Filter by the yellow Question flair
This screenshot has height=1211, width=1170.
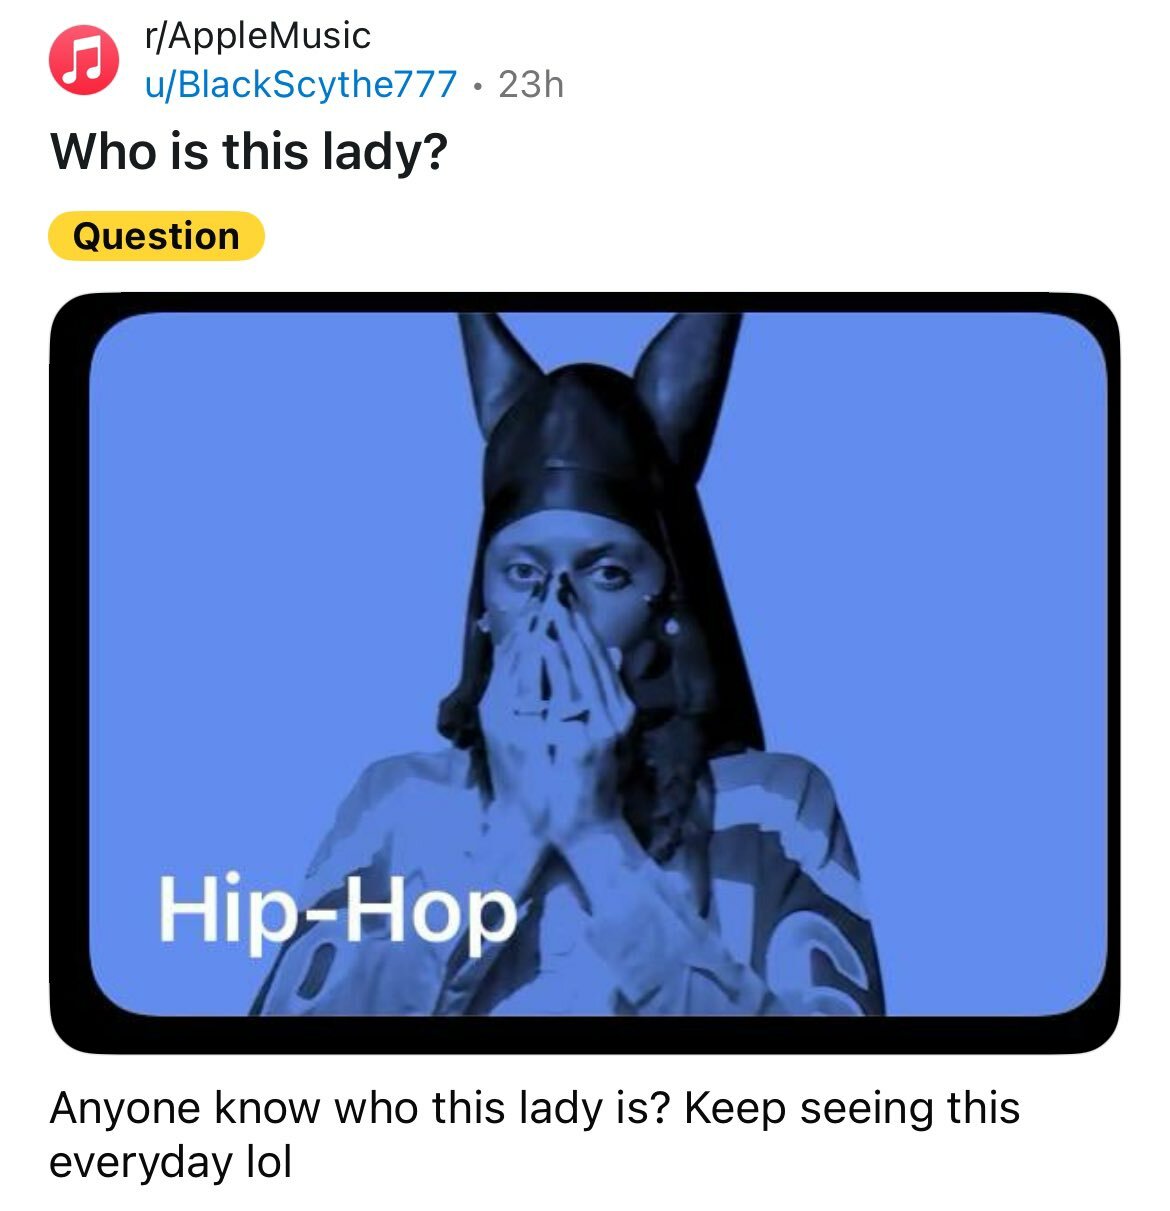[x=156, y=236]
